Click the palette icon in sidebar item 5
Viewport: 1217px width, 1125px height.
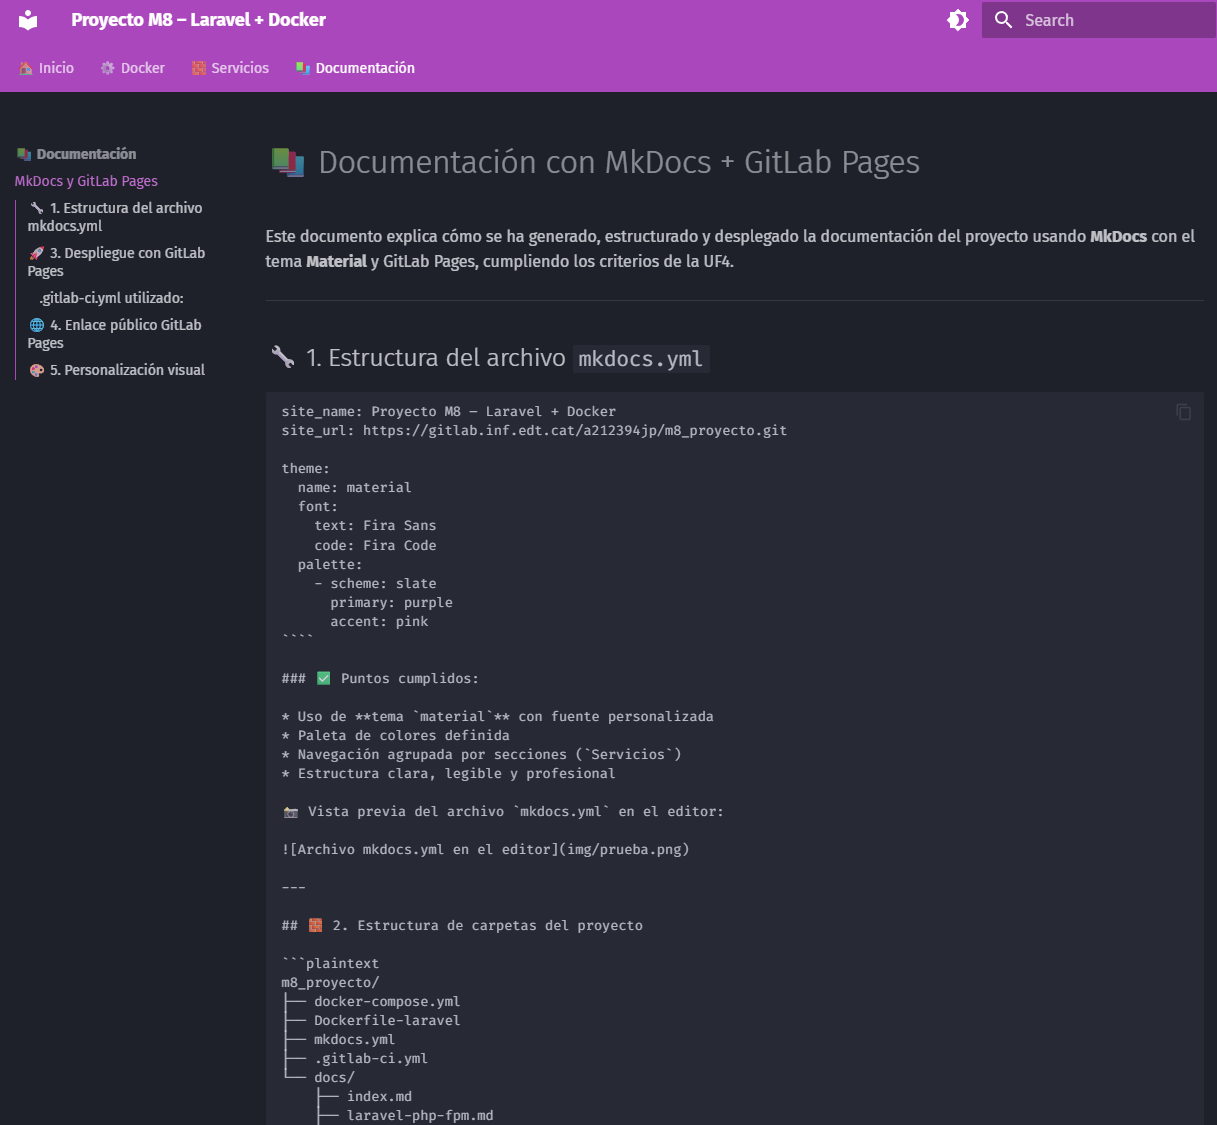click(x=37, y=370)
